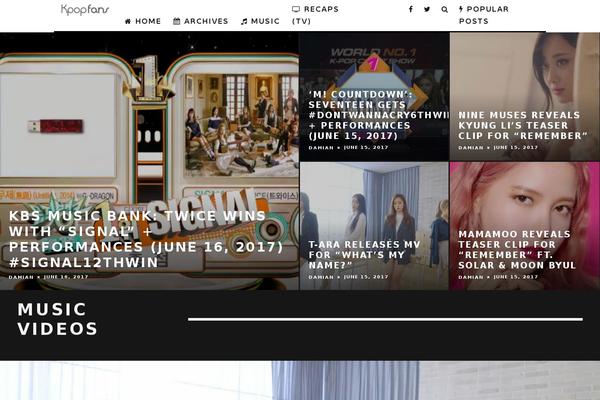Open the Music menu item
The height and width of the screenshot is (400, 600).
coord(260,21)
